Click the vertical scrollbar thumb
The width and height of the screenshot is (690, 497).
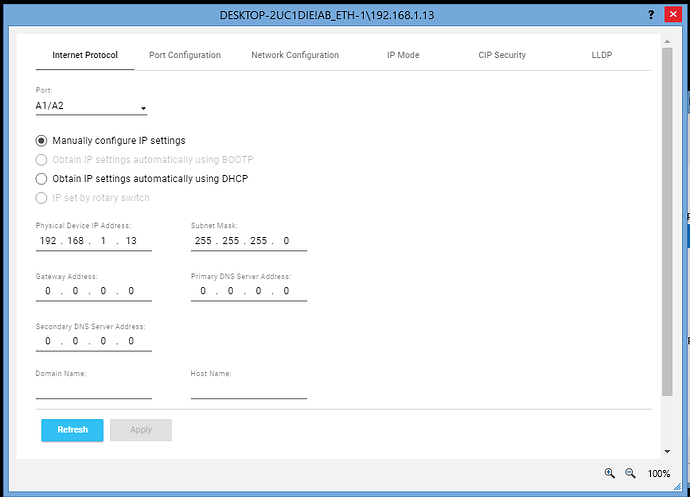pyautogui.click(x=667, y=222)
